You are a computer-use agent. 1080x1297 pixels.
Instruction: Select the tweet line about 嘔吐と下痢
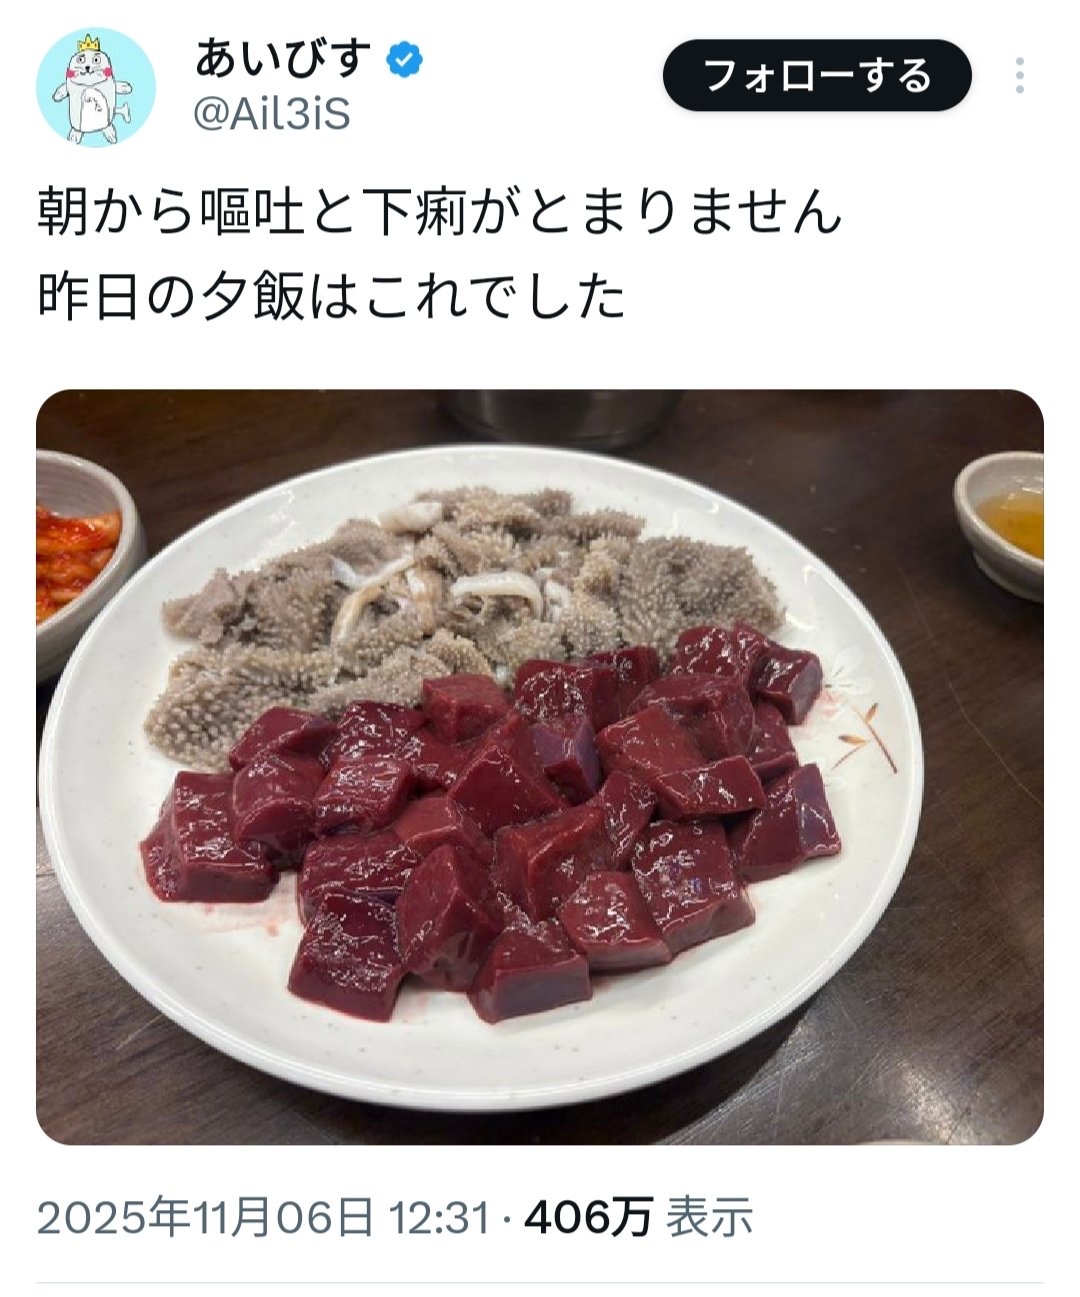(438, 213)
